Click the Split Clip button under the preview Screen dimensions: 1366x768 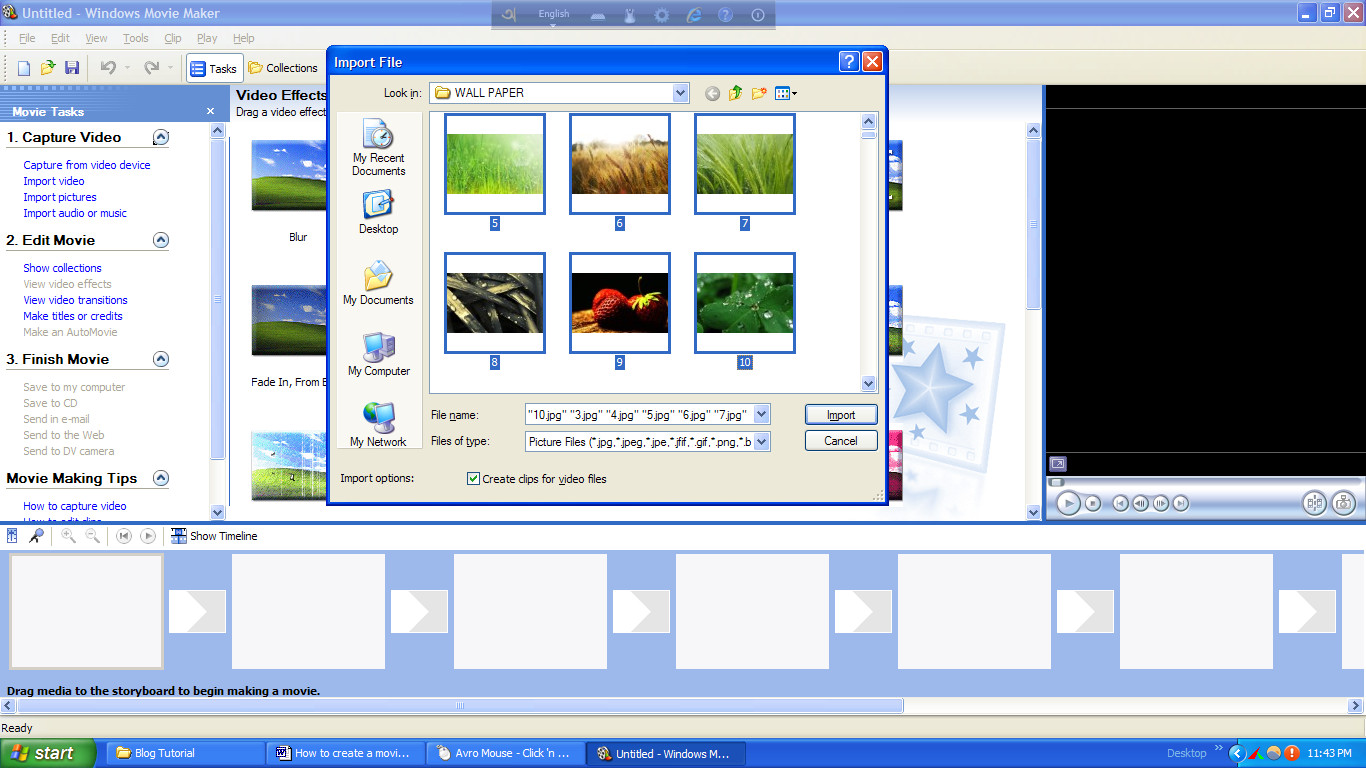pyautogui.click(x=1314, y=503)
